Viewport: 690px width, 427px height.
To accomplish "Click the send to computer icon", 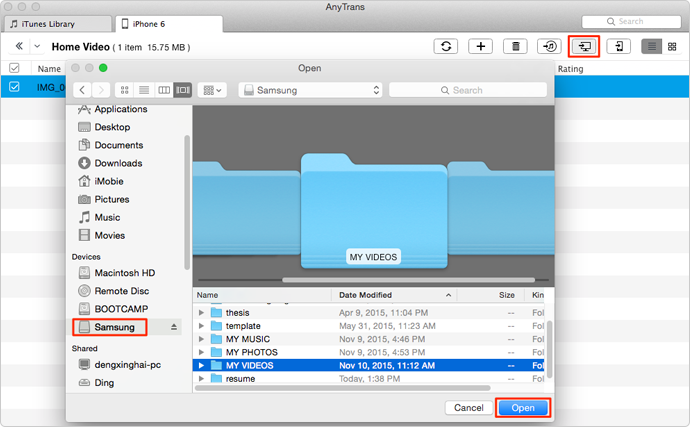I will (584, 46).
